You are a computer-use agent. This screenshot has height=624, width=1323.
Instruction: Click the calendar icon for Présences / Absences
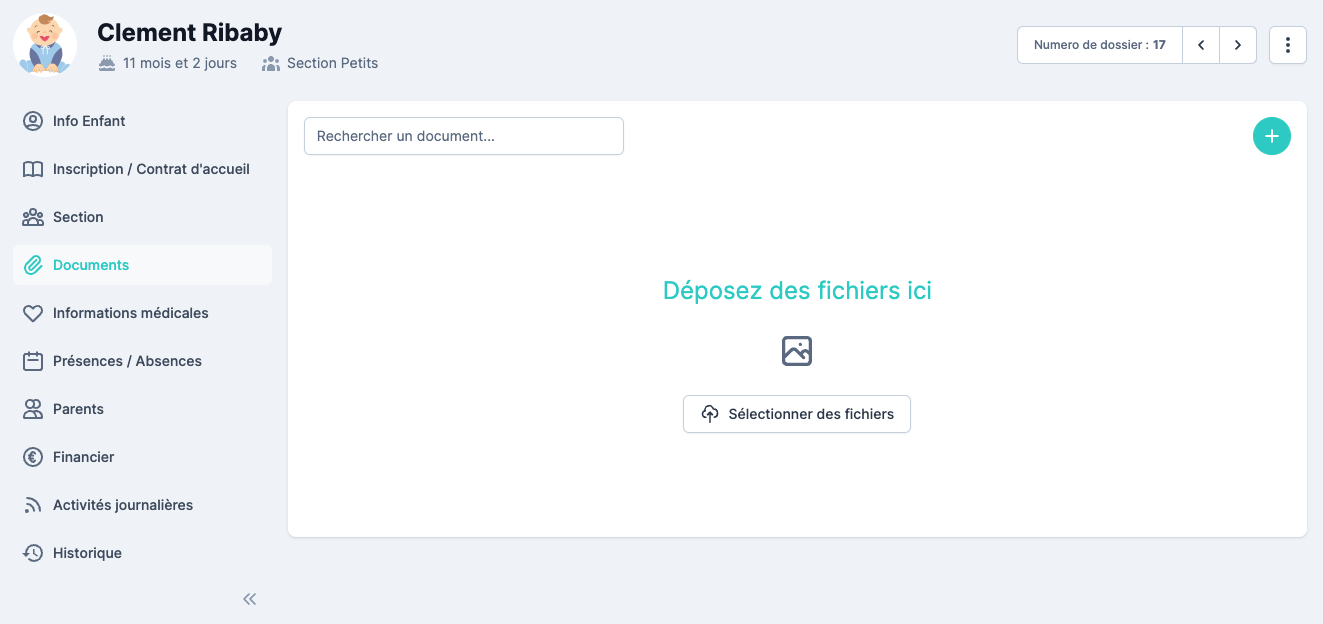pos(33,361)
